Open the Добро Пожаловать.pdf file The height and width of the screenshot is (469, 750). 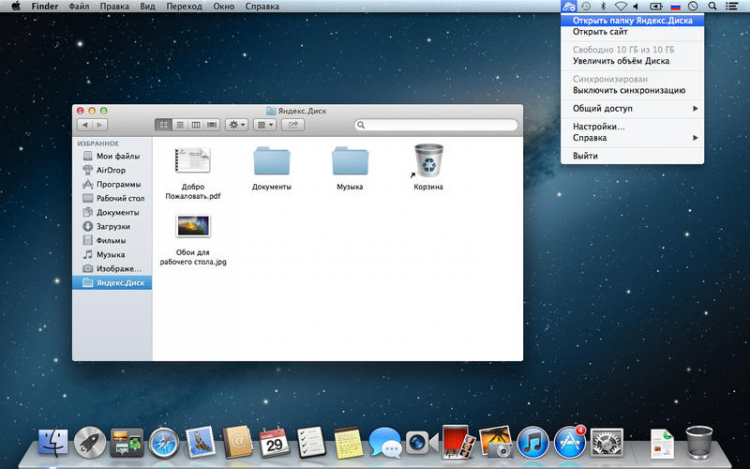pyautogui.click(x=193, y=162)
